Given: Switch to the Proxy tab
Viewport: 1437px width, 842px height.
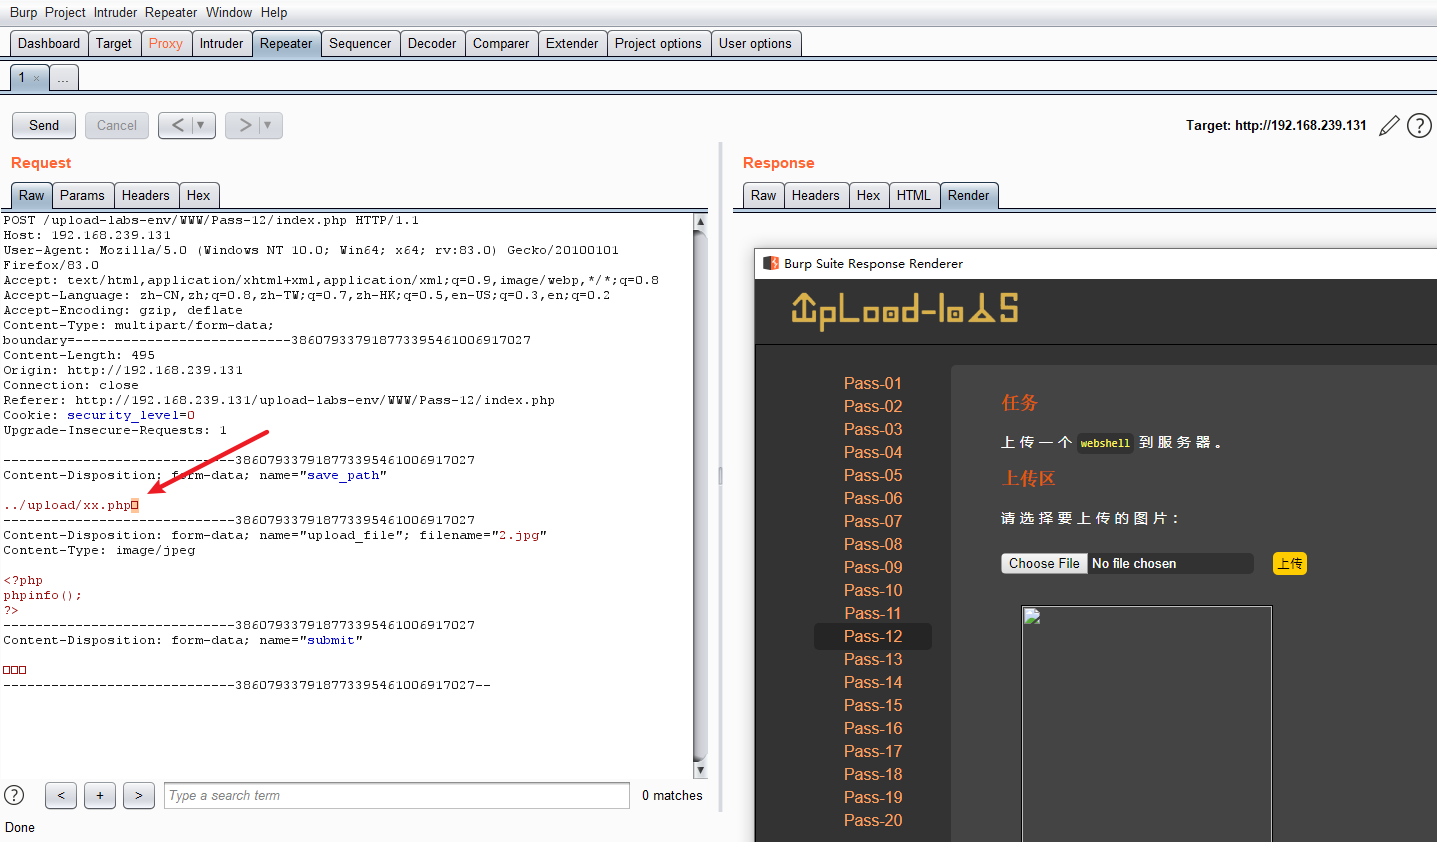Looking at the screenshot, I should point(165,43).
